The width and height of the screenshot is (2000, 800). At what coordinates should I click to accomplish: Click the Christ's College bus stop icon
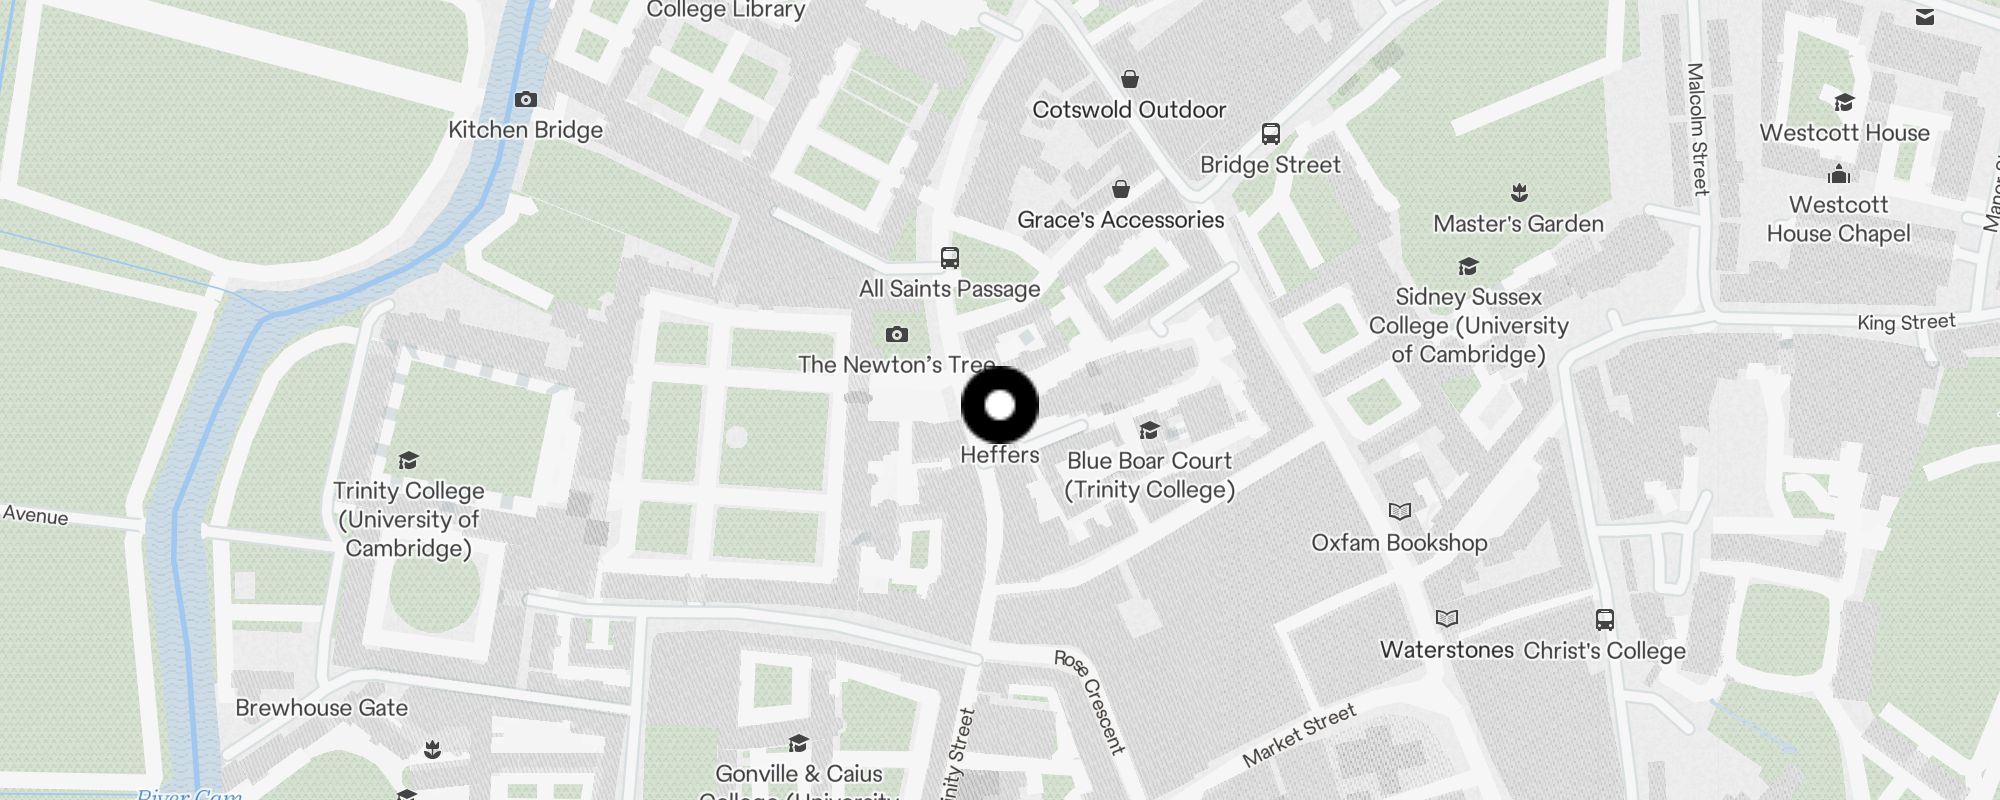[x=1605, y=620]
